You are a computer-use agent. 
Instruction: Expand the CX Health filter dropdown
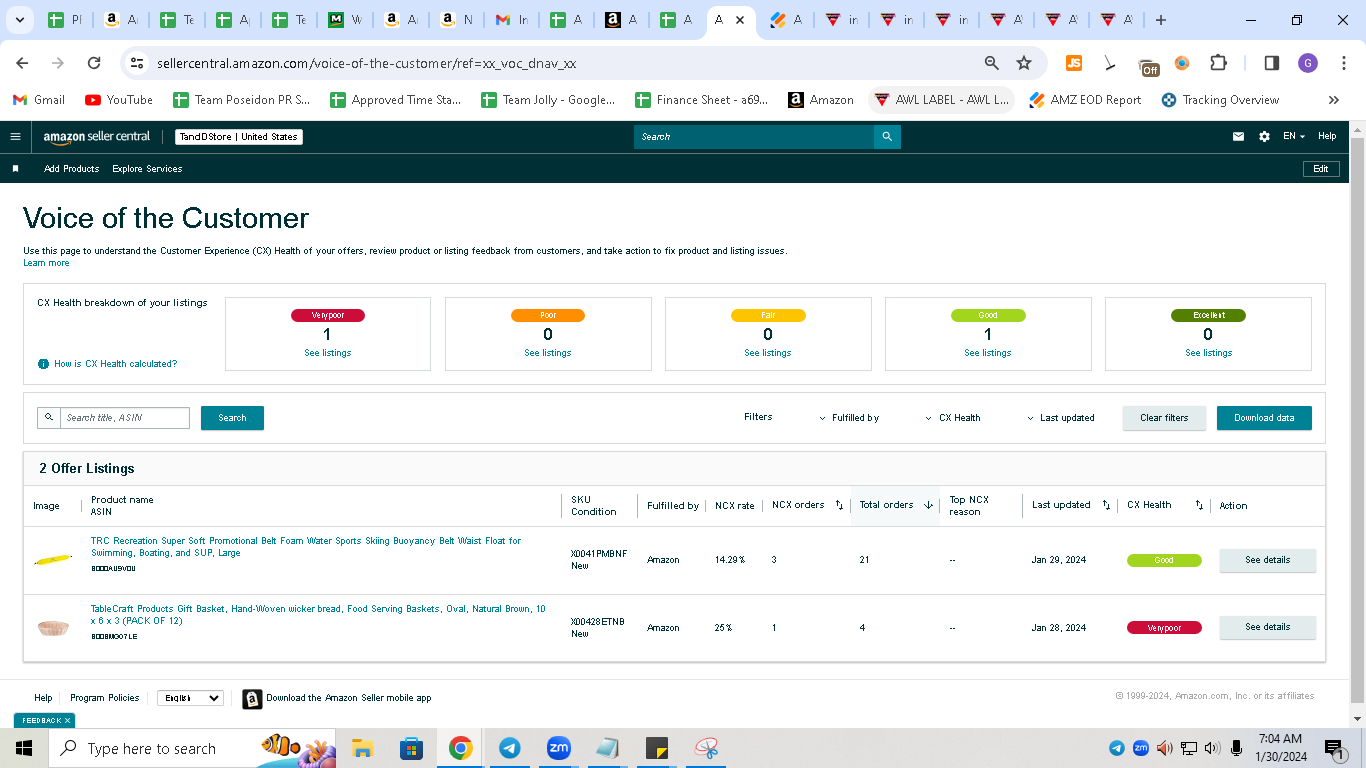pos(953,418)
